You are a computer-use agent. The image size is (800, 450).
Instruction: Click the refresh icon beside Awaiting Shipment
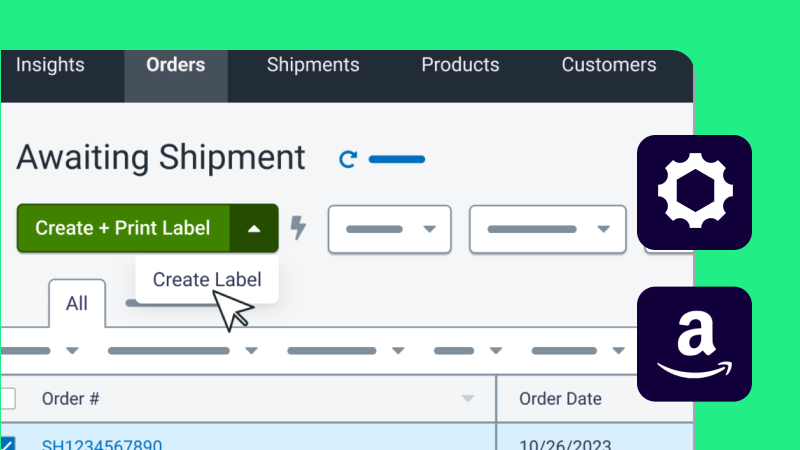(348, 160)
